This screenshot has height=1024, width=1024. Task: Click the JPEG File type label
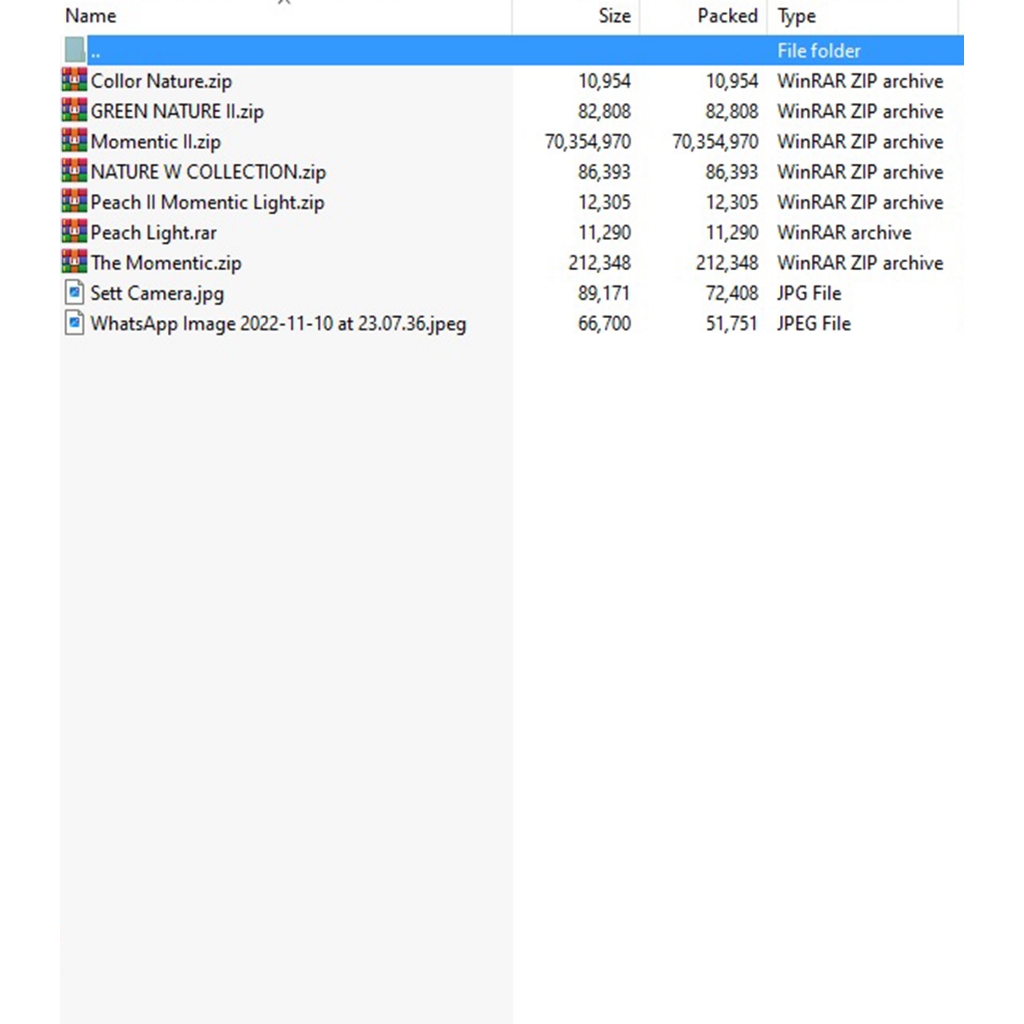(x=814, y=324)
